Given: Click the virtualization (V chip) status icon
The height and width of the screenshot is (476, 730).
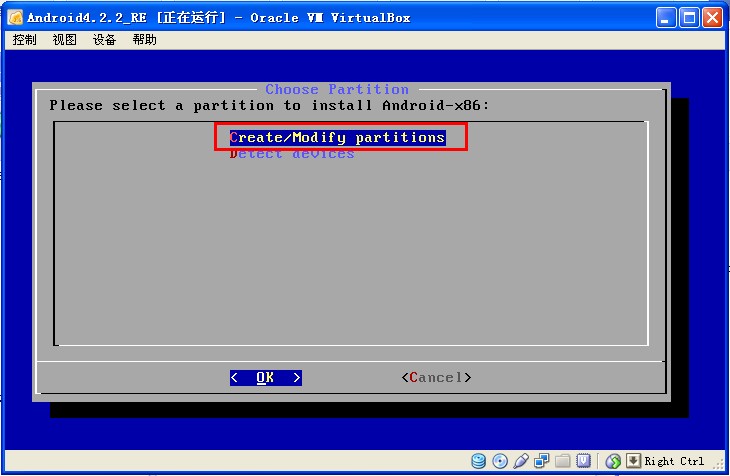Looking at the screenshot, I should pos(583,461).
